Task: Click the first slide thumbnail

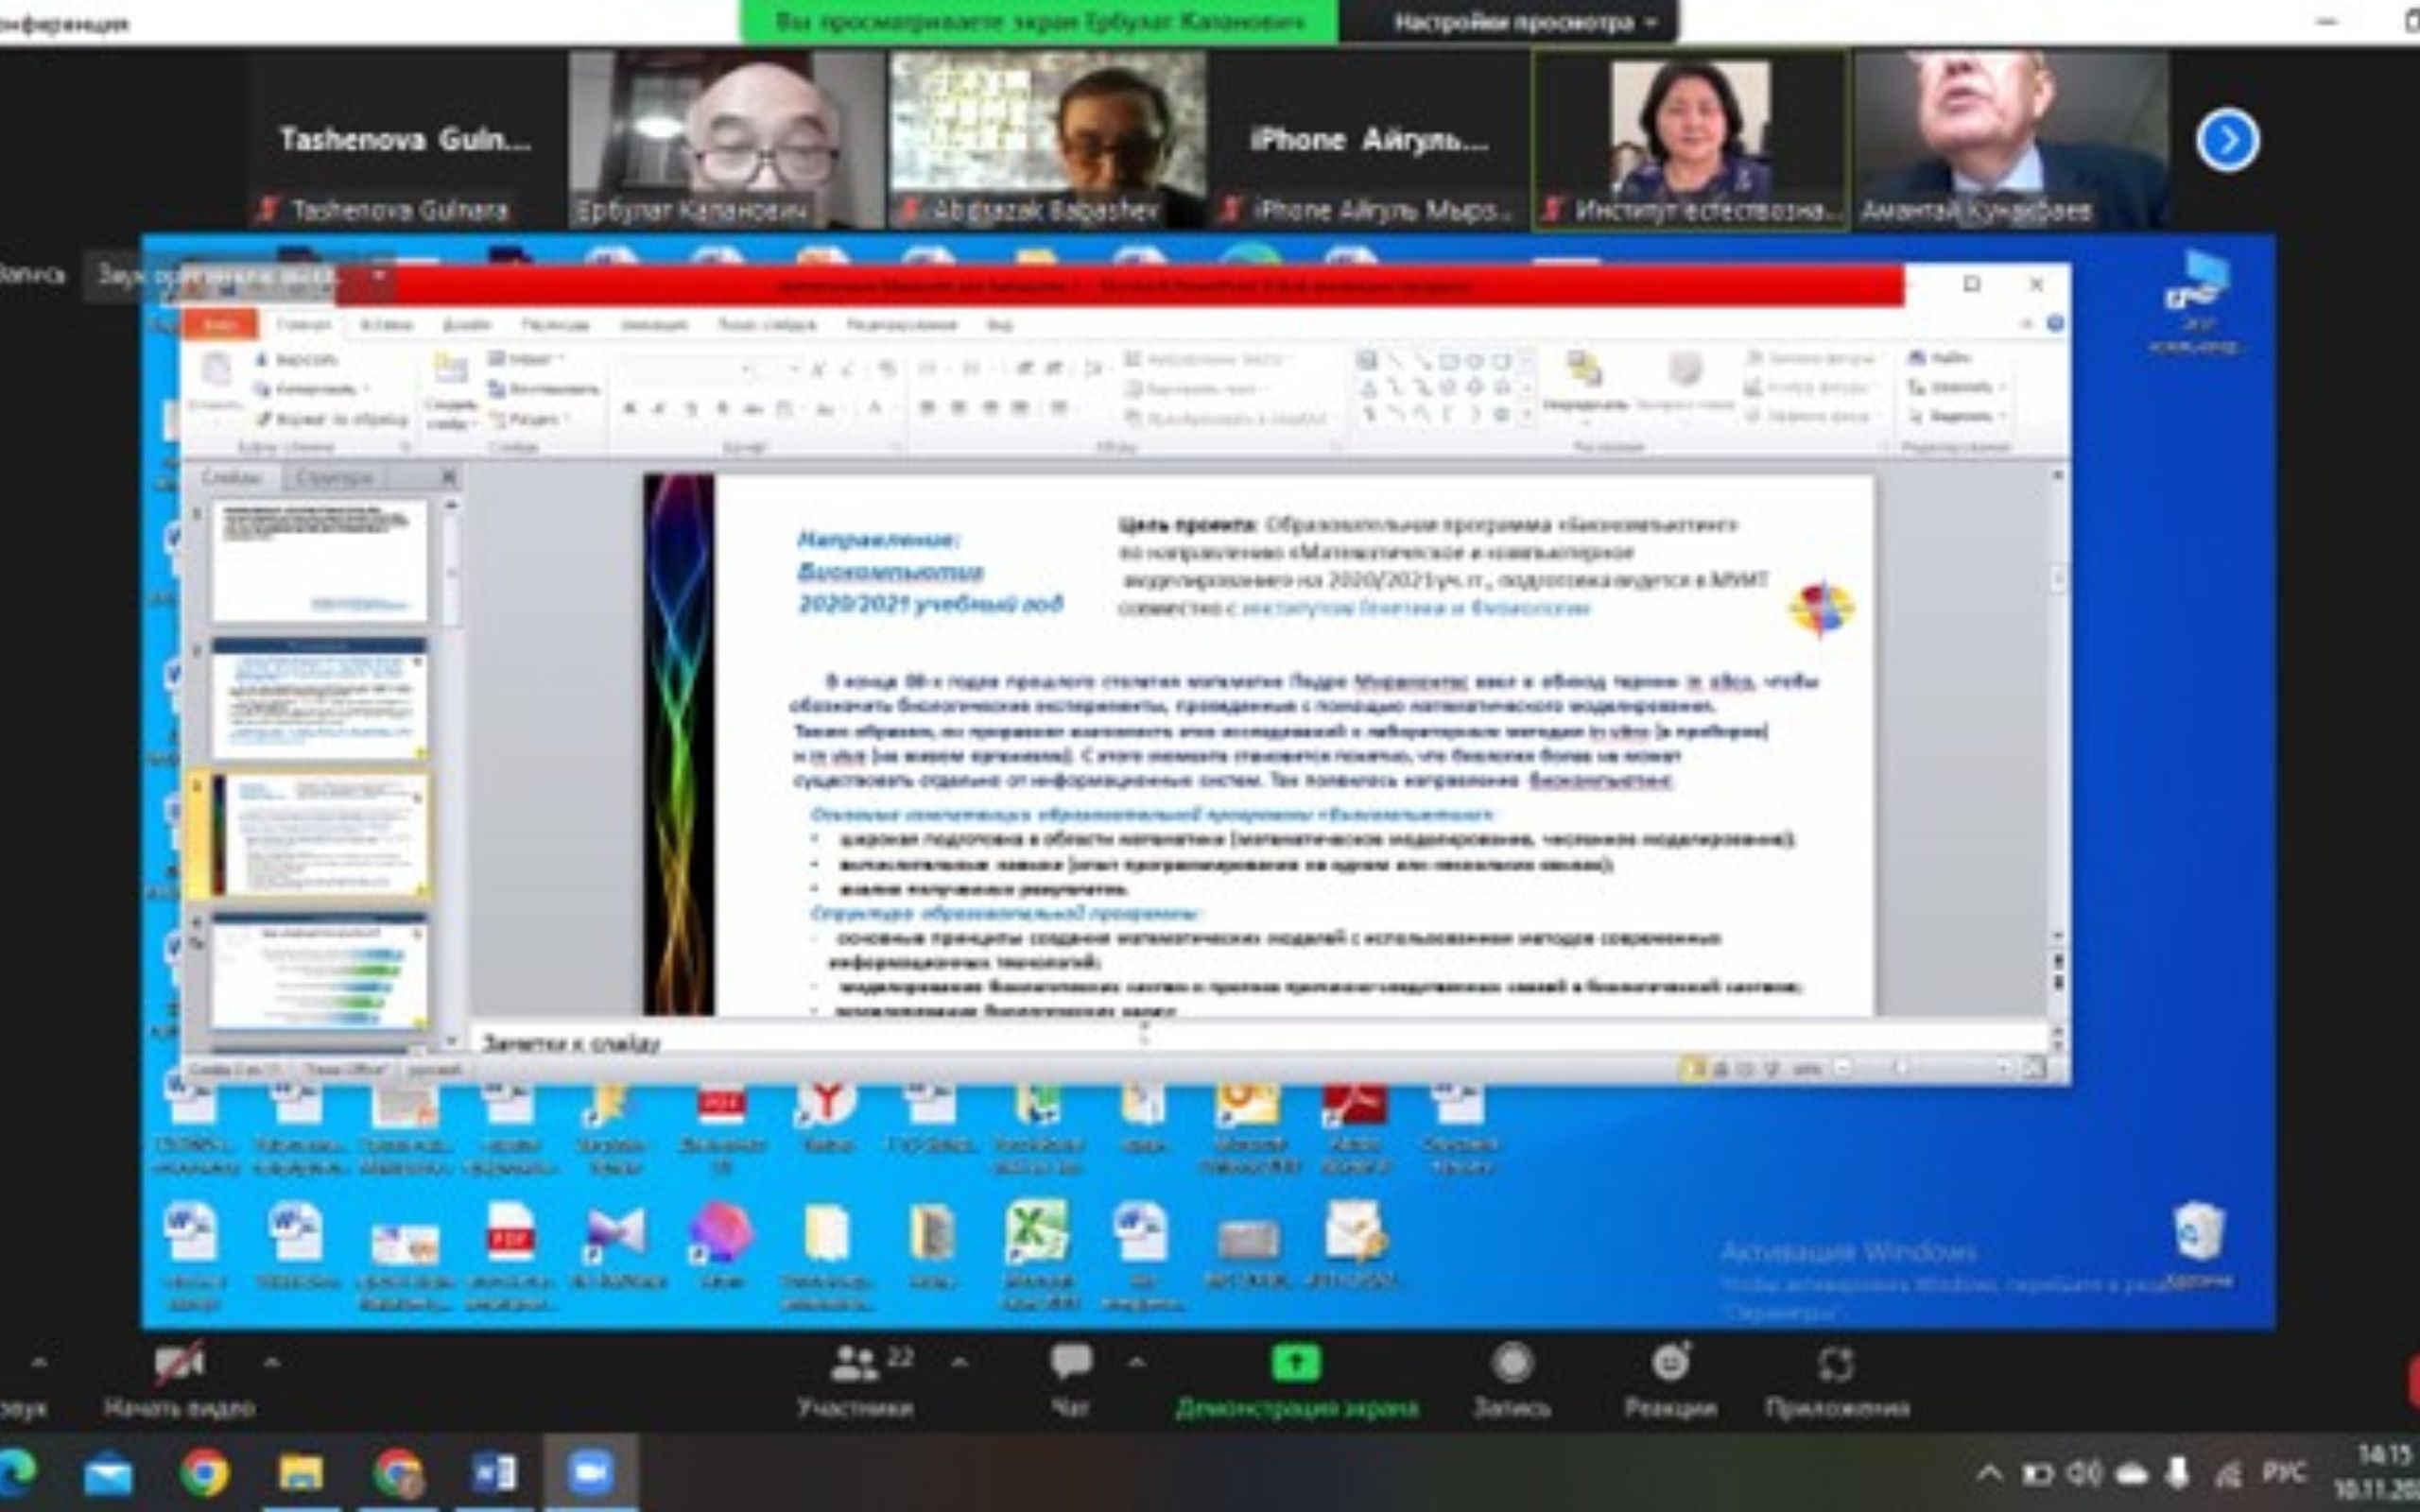Action: coord(320,560)
